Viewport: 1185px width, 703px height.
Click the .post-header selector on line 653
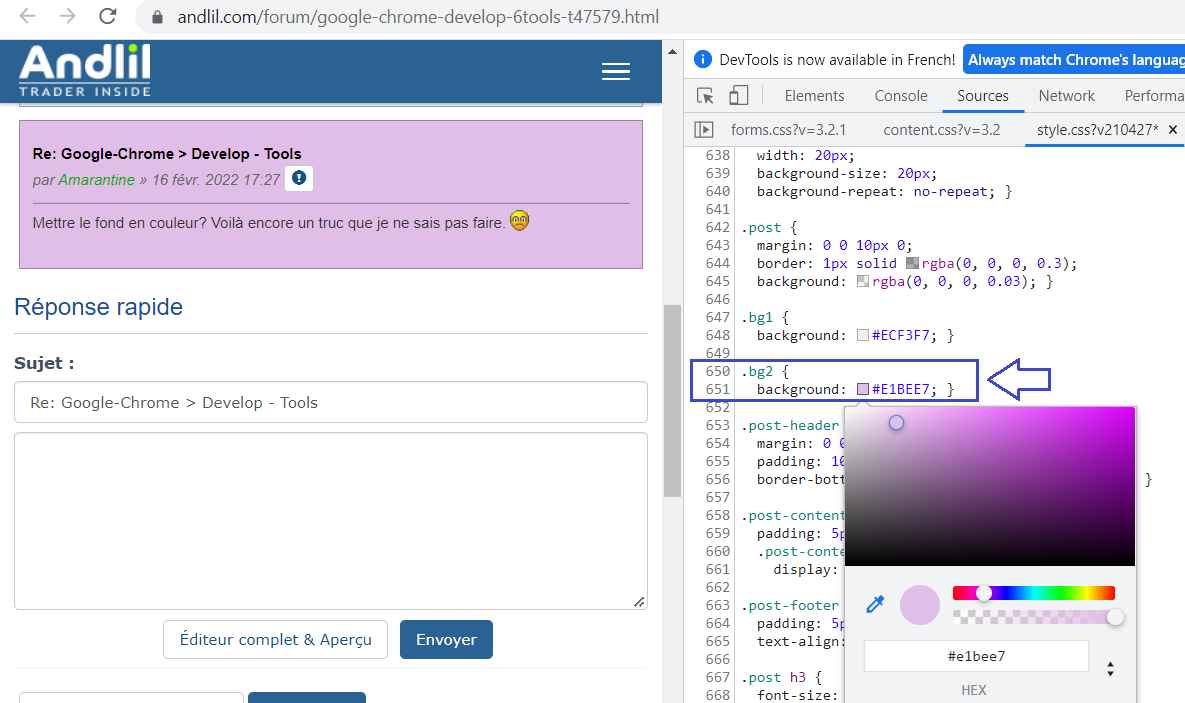click(x=790, y=426)
